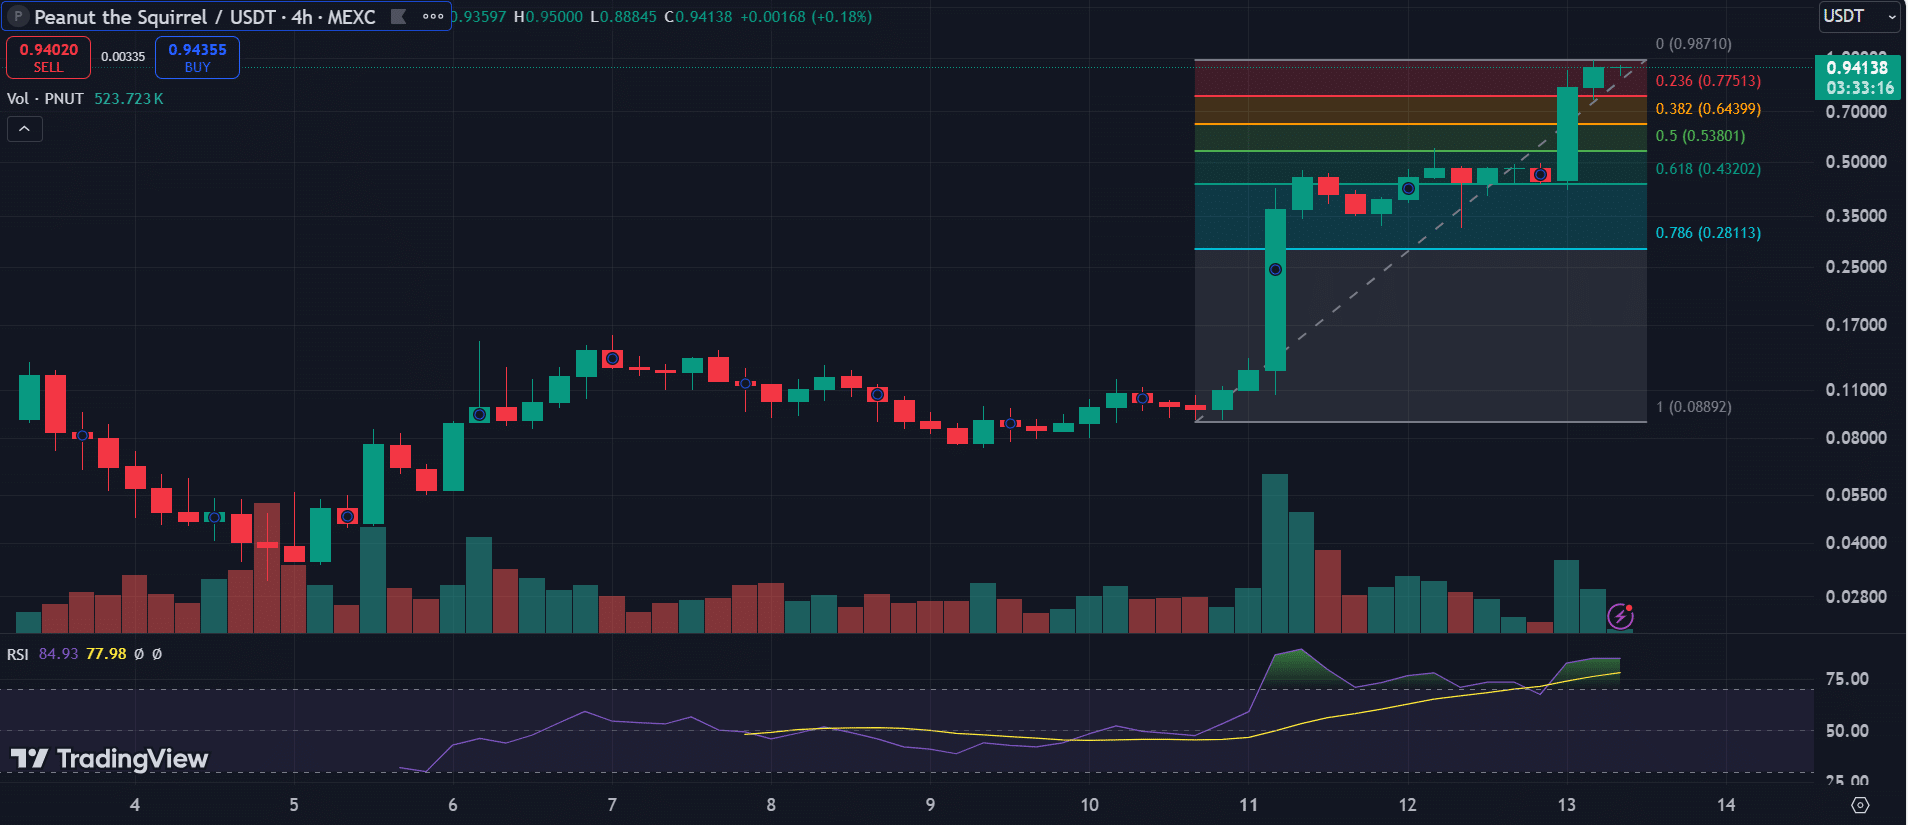Click the change value +0.00168 (+0.18%)
Image resolution: width=1908 pixels, height=825 pixels.
tap(806, 17)
